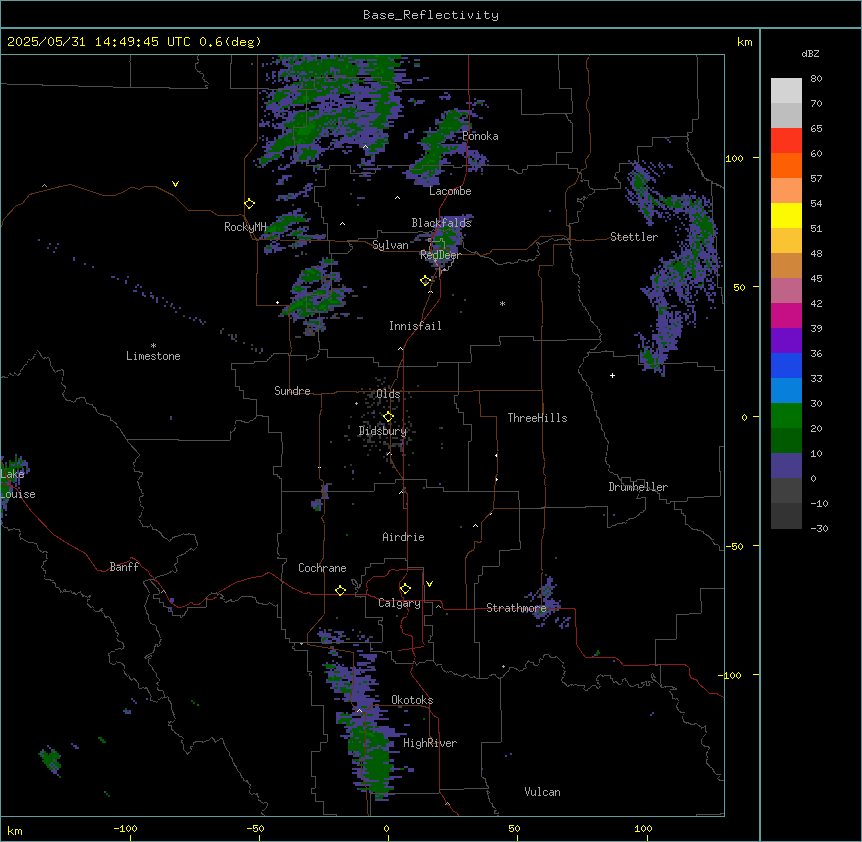Select the Airdrie label
Viewport: 862px width, 842px height.
(403, 537)
